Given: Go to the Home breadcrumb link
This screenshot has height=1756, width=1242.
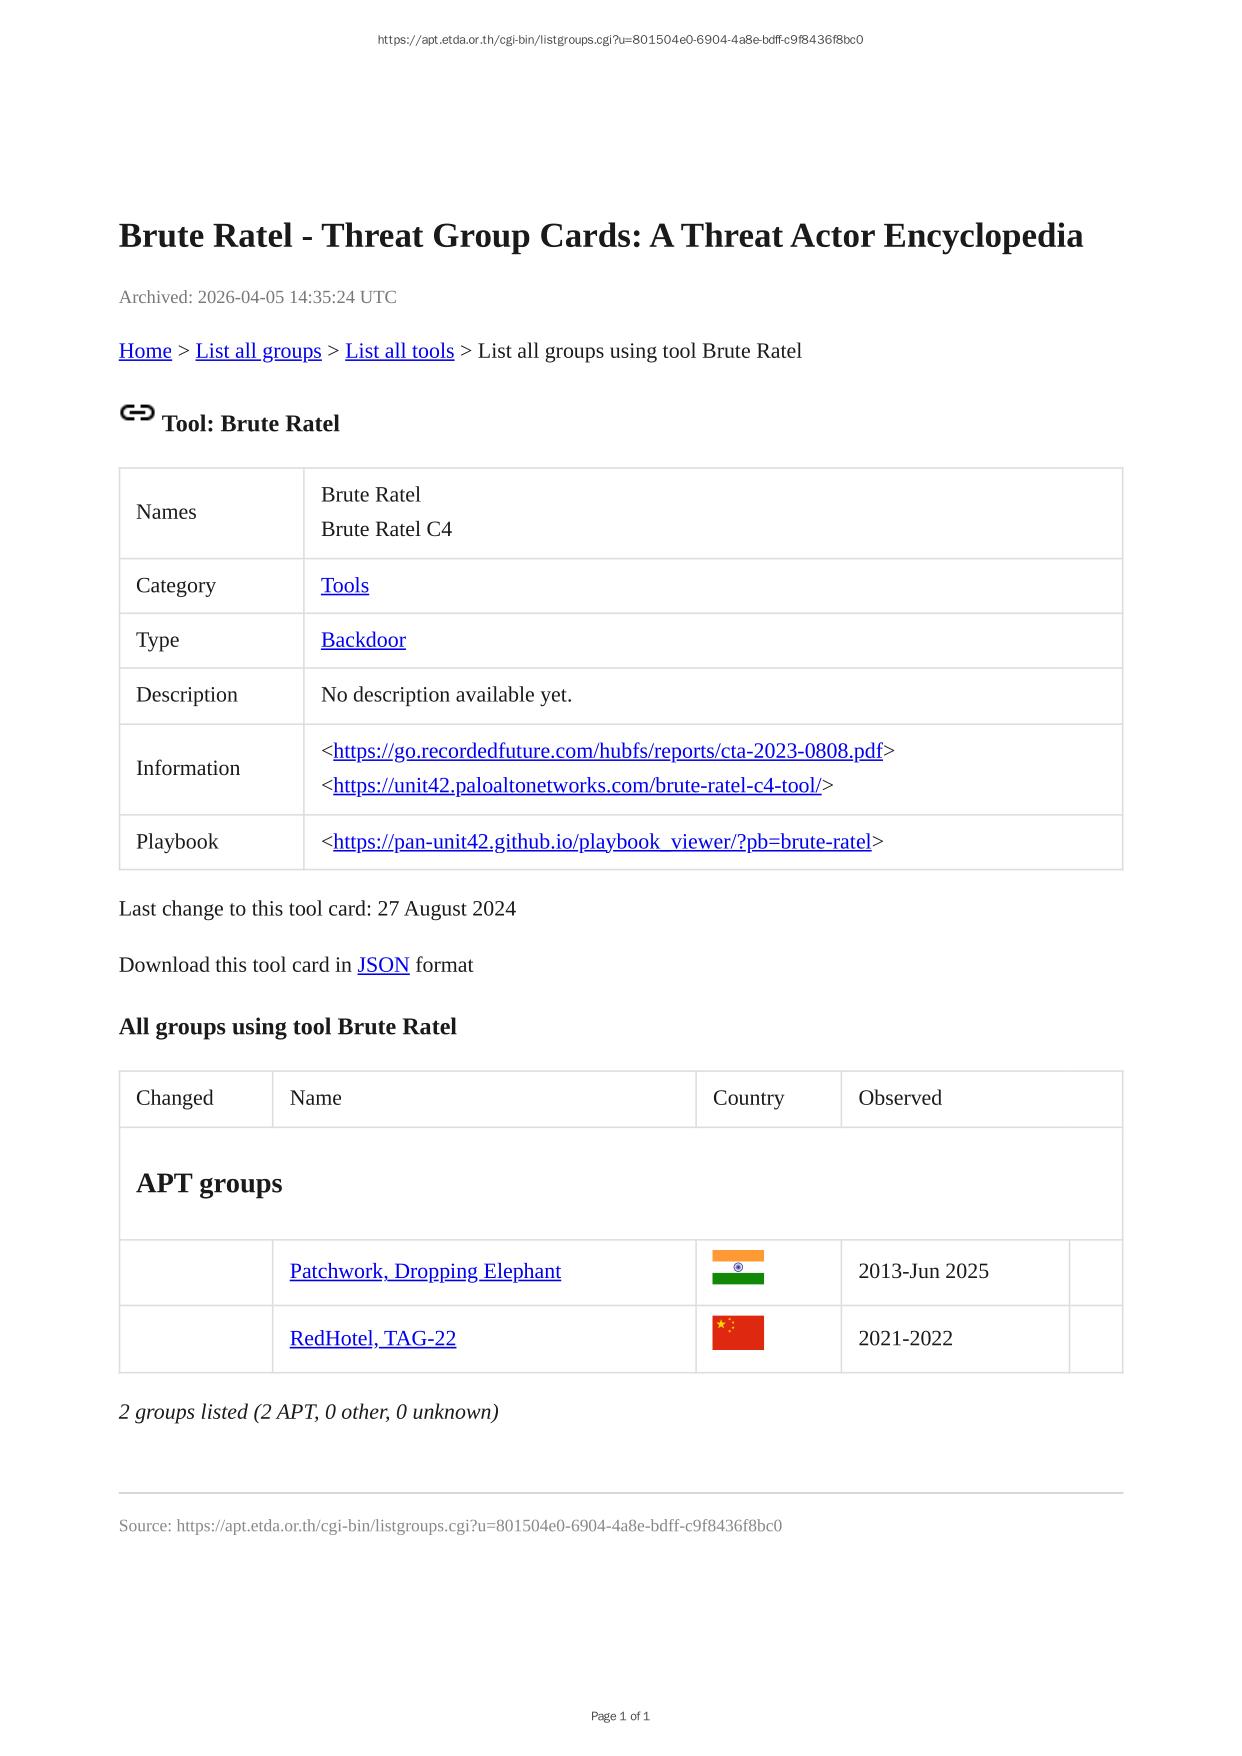Looking at the screenshot, I should [x=145, y=351].
